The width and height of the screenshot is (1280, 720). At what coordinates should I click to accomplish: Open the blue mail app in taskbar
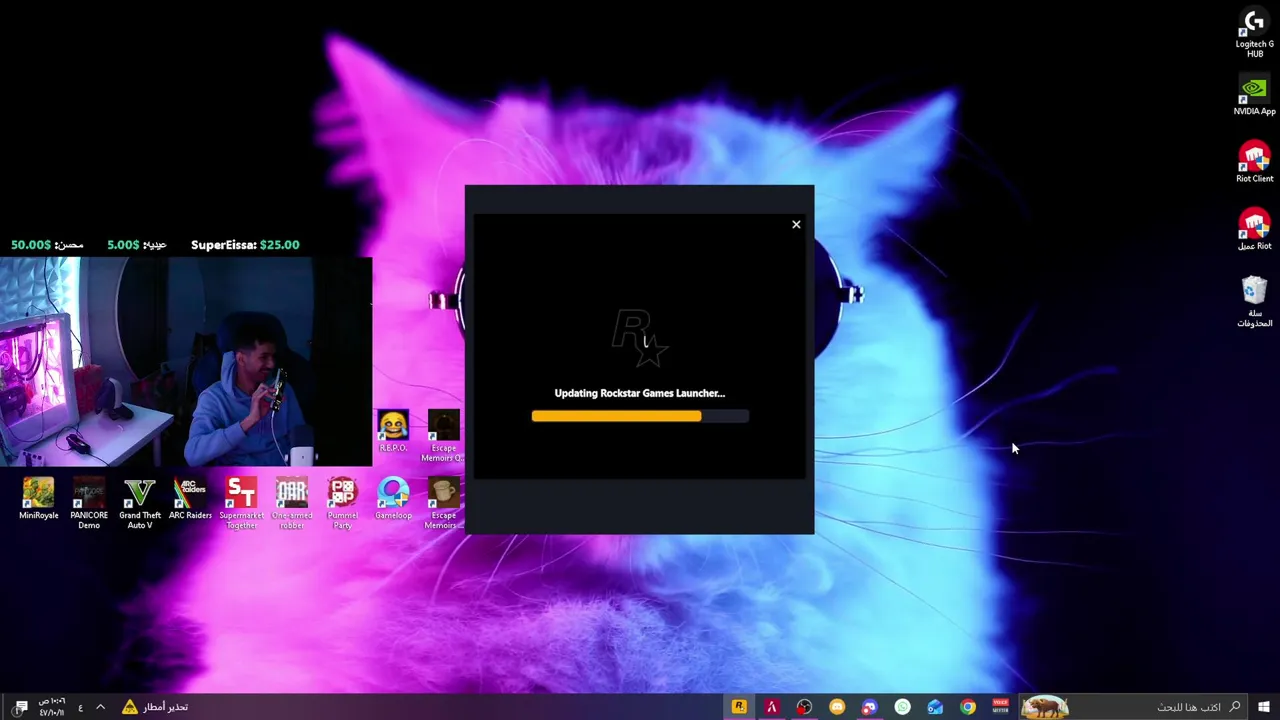point(935,707)
